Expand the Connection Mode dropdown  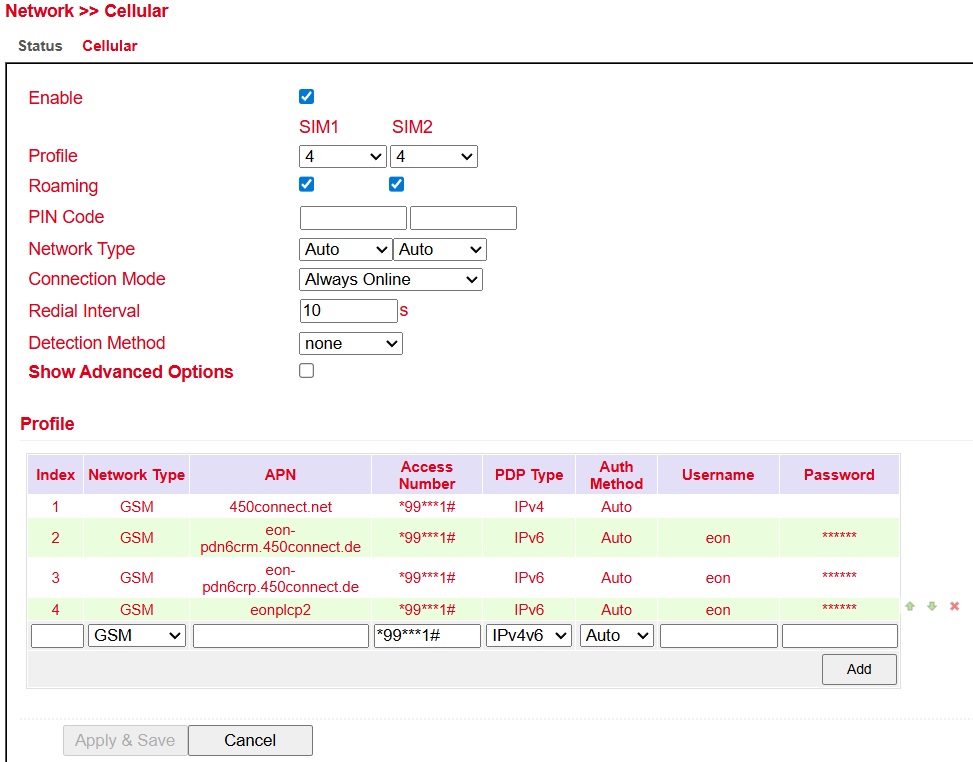tap(390, 280)
